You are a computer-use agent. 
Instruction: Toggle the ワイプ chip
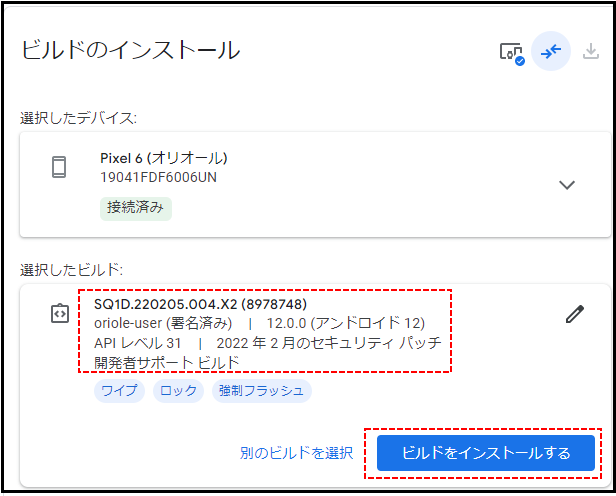point(119,391)
